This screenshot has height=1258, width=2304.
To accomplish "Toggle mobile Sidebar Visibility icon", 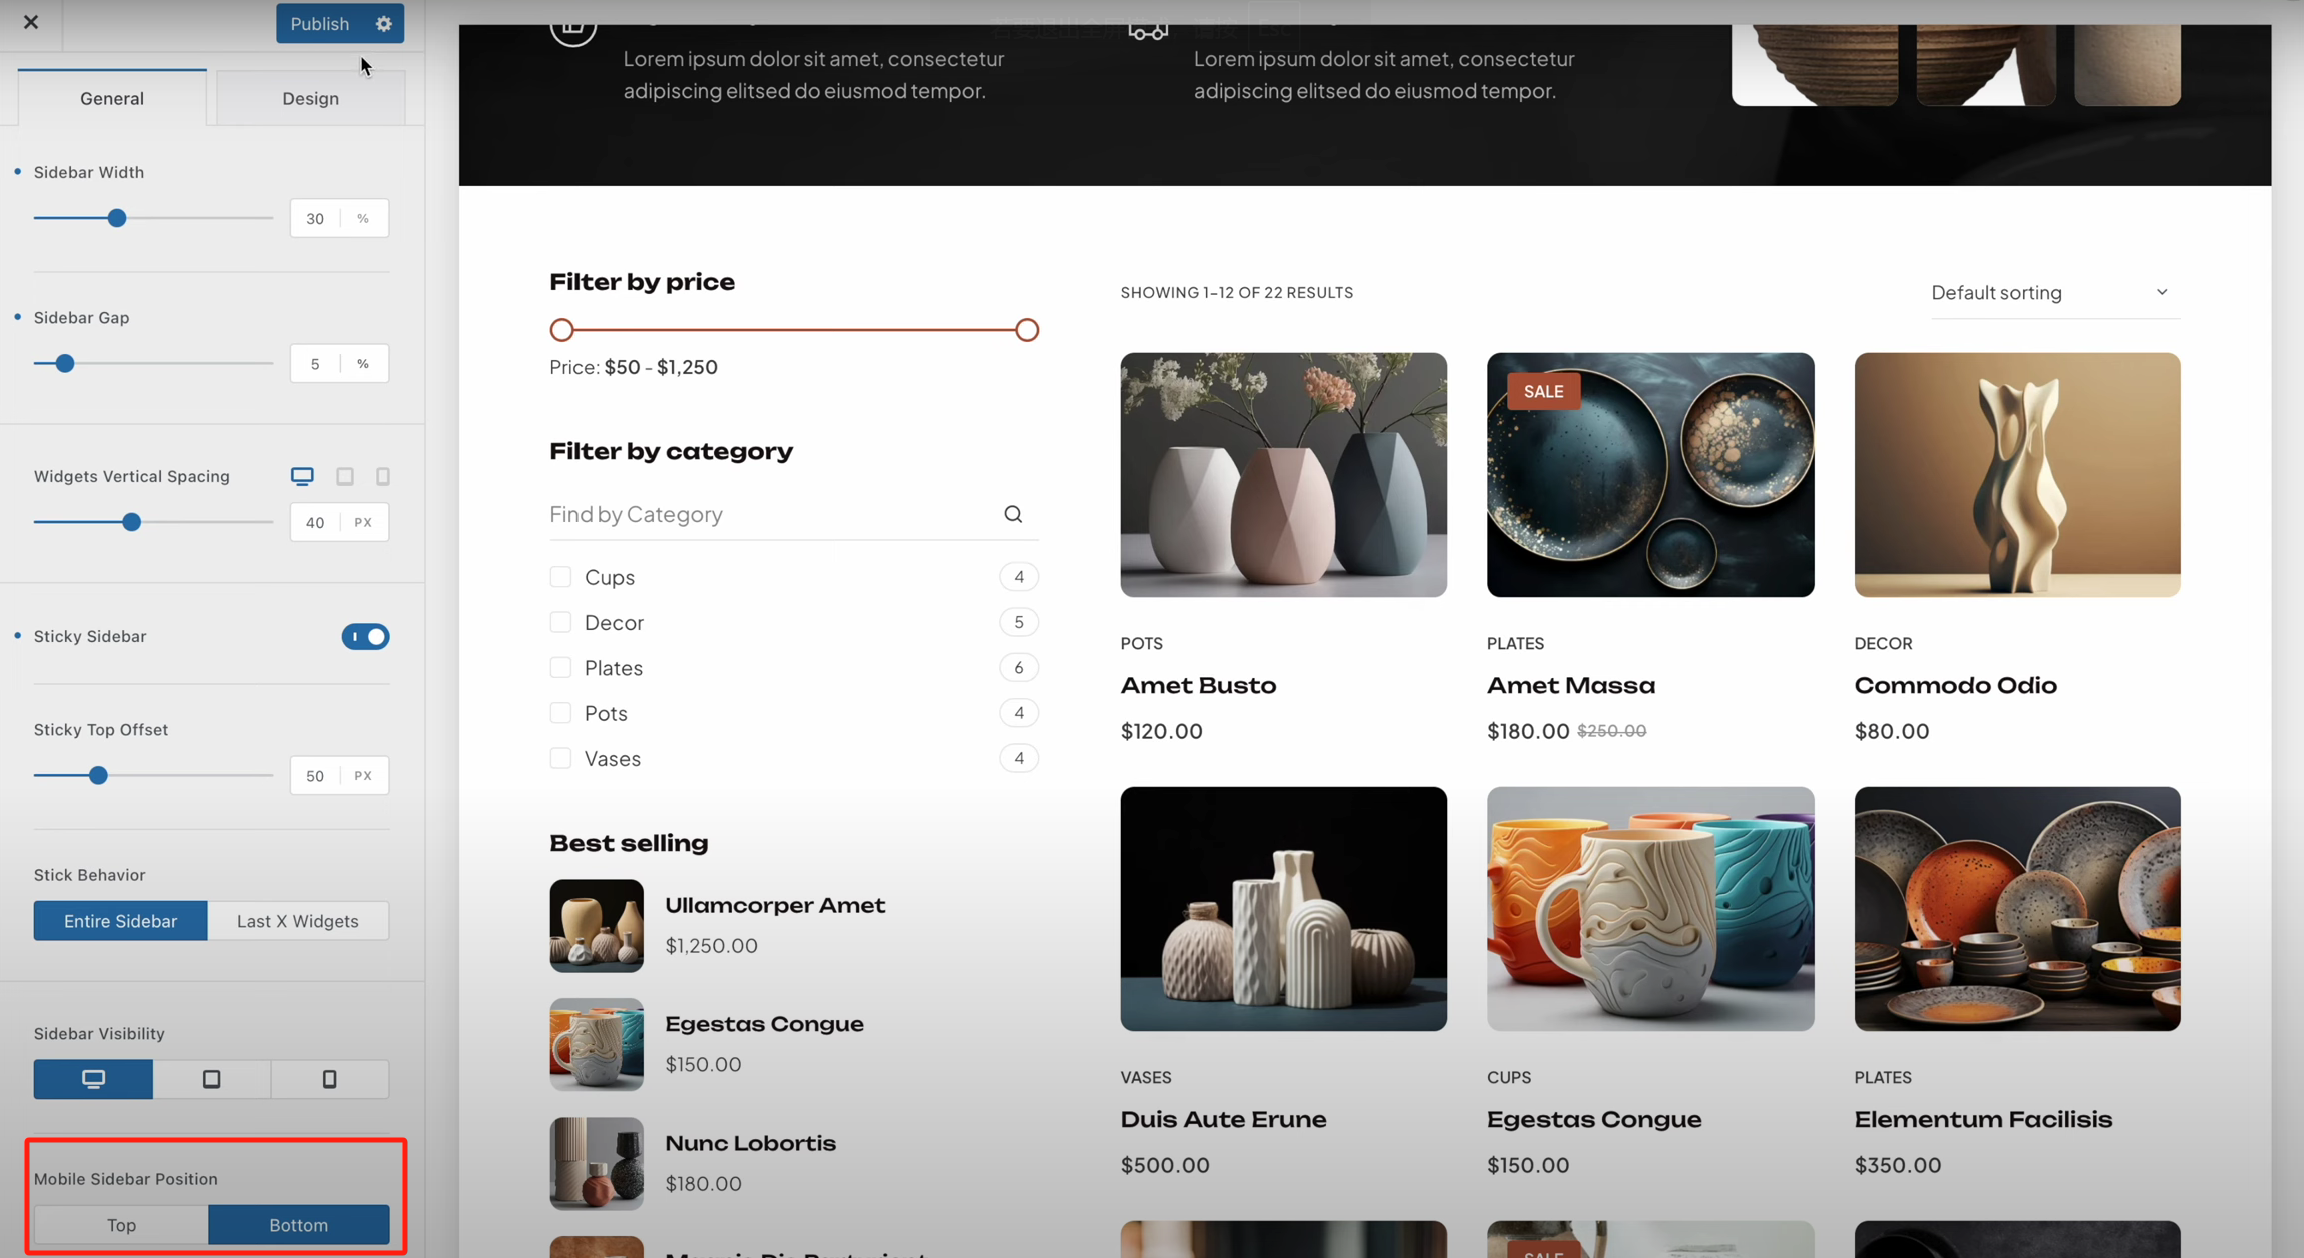I will [x=329, y=1079].
